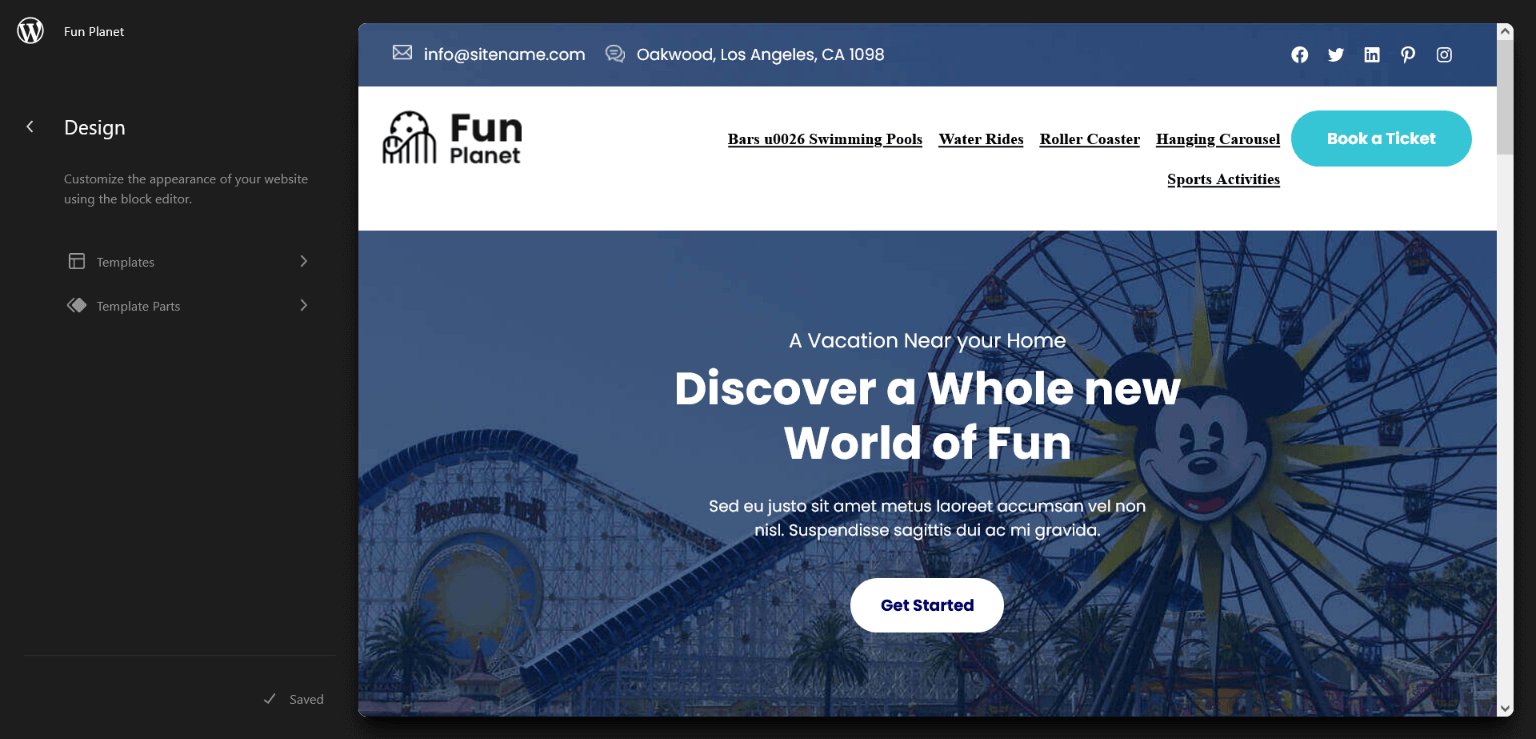1536x739 pixels.
Task: Open the Sports Activities nav link
Action: click(1224, 179)
